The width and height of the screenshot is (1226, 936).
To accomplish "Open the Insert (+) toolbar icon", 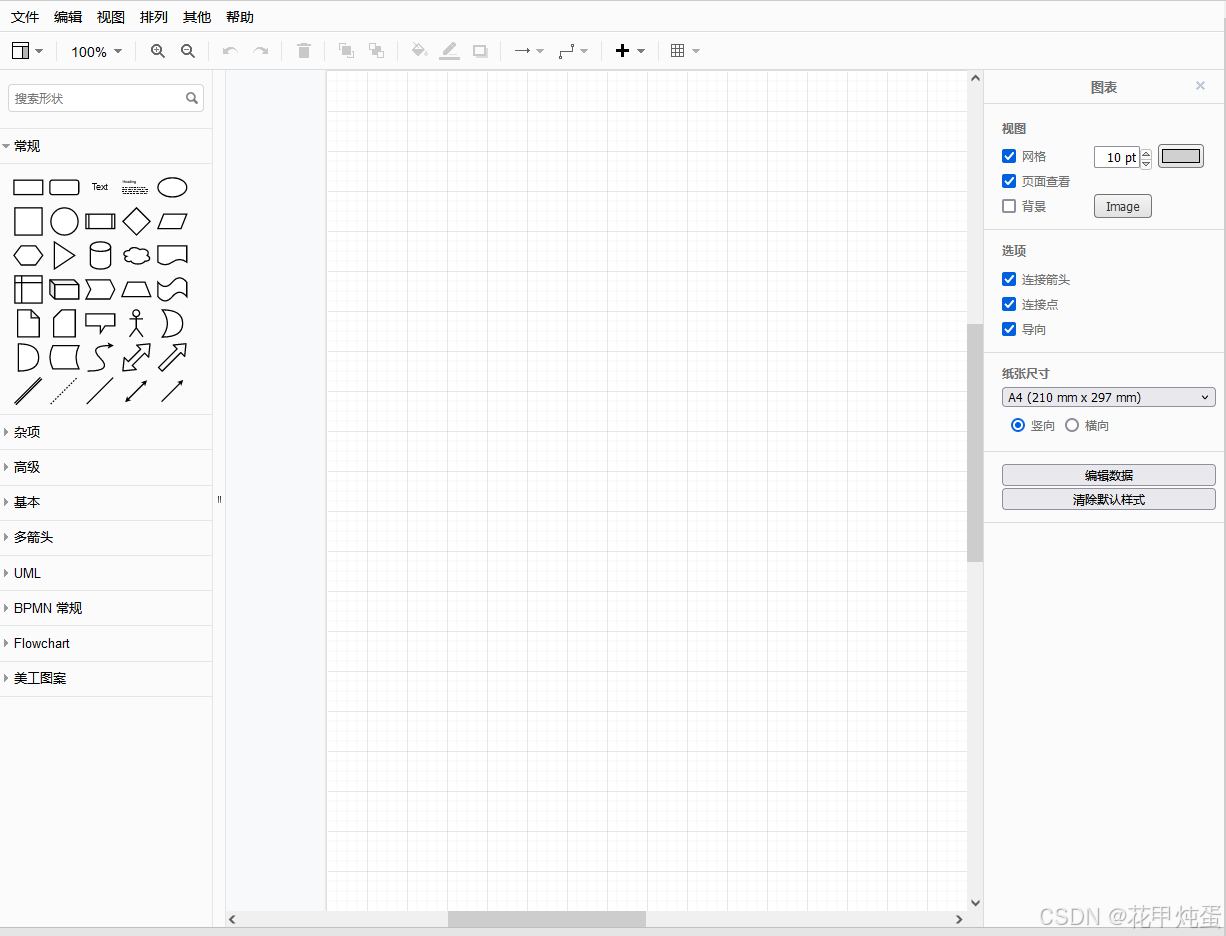I will 622,50.
